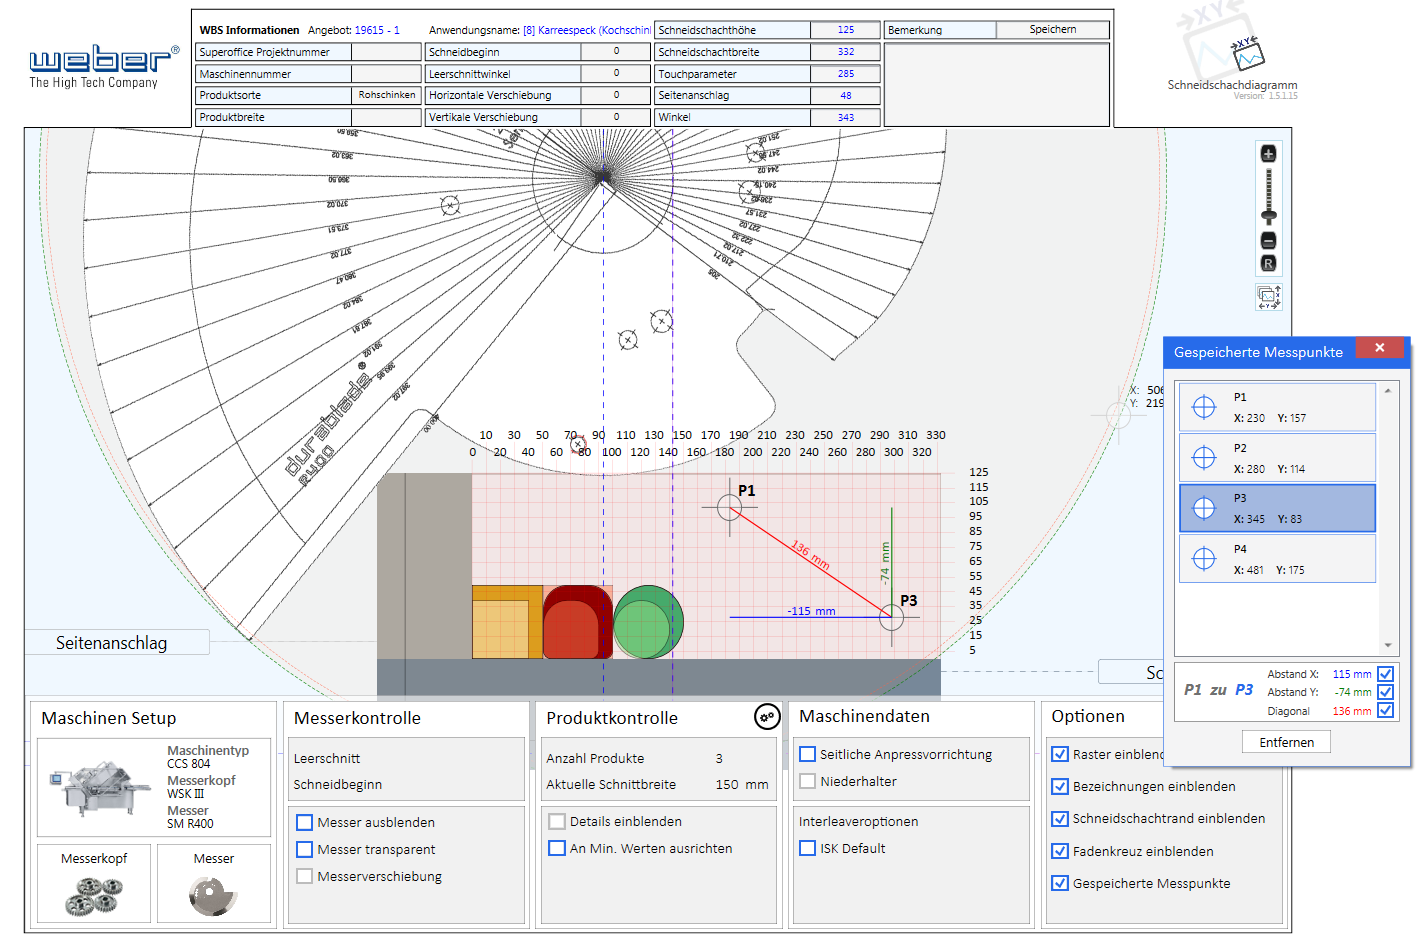
Task: Toggle Niederhalter checkbox
Action: [808, 782]
